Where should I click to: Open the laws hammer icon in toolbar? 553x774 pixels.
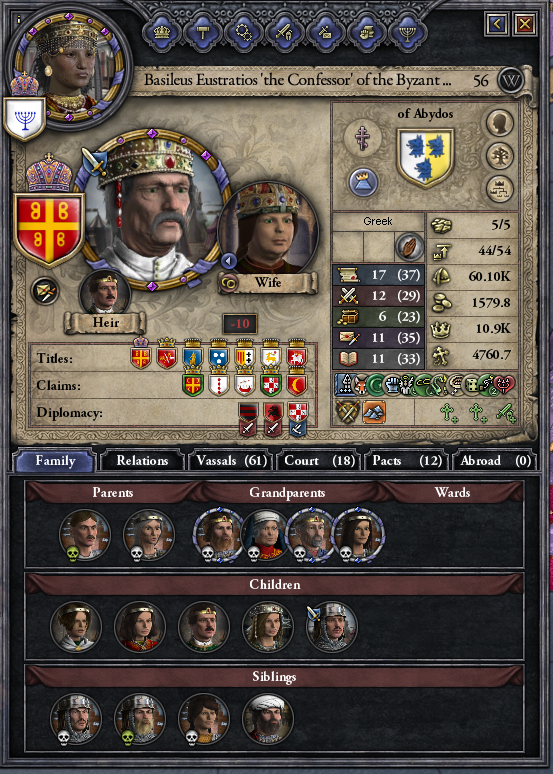tap(203, 33)
